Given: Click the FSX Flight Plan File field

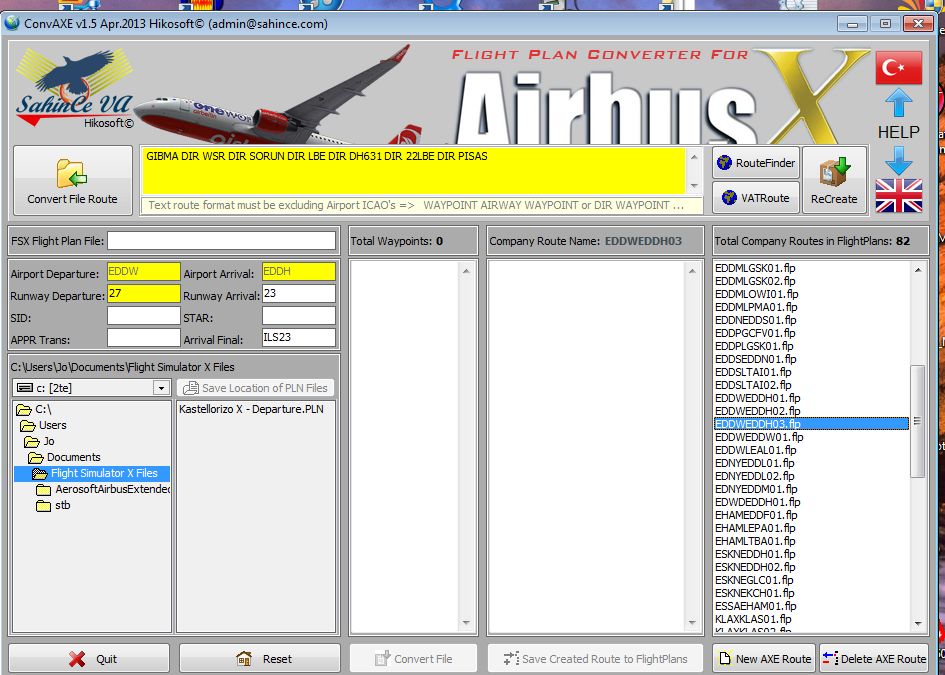Looking at the screenshot, I should 221,241.
